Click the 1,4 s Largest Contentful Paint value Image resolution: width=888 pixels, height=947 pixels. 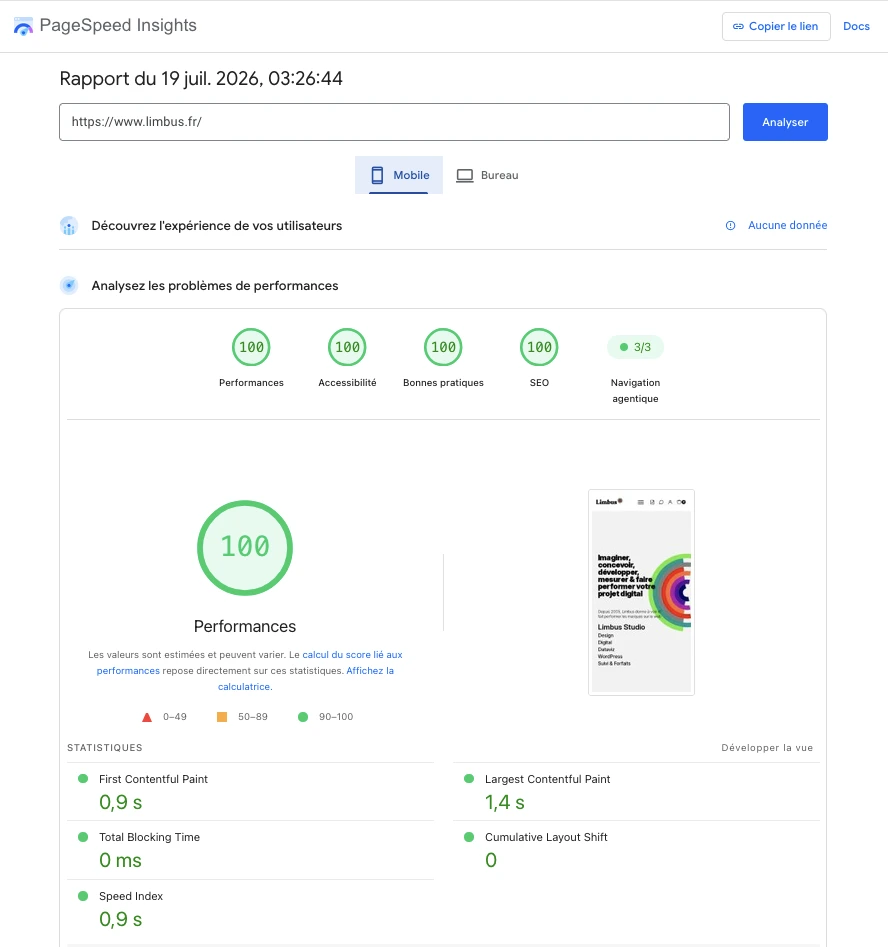(x=504, y=803)
